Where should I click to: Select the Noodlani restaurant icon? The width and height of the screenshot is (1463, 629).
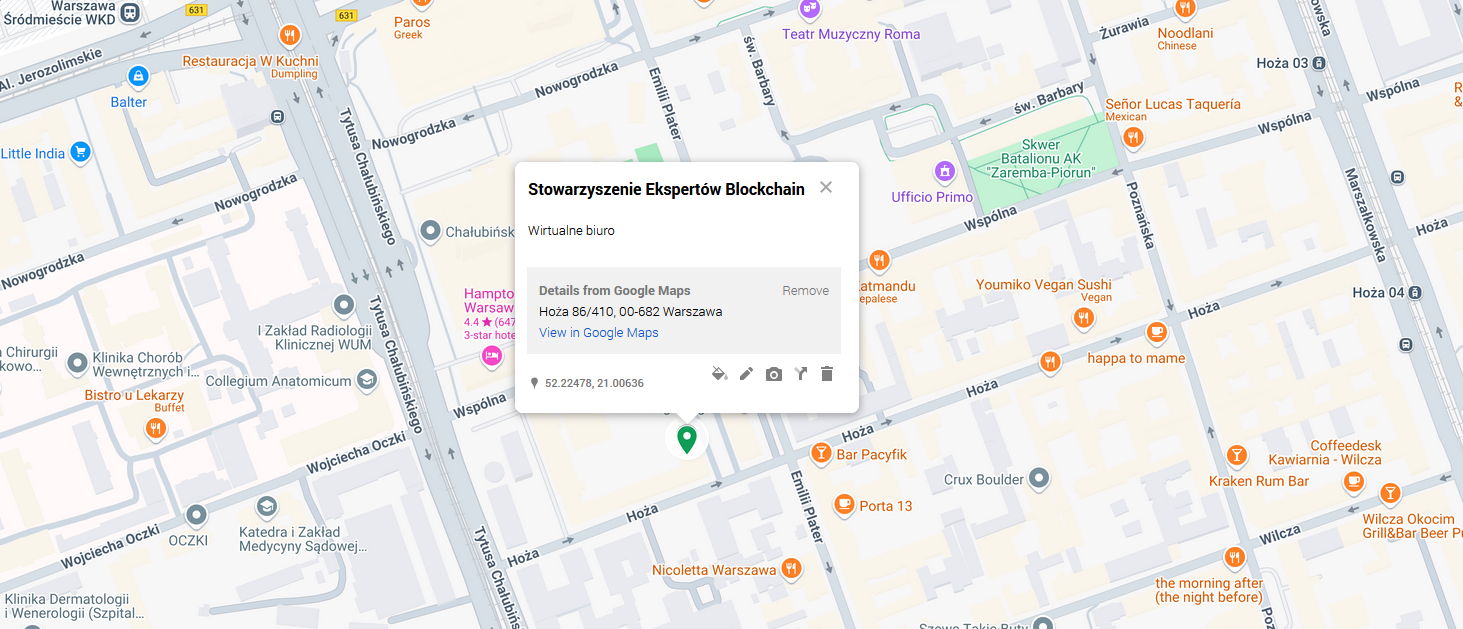[1186, 9]
